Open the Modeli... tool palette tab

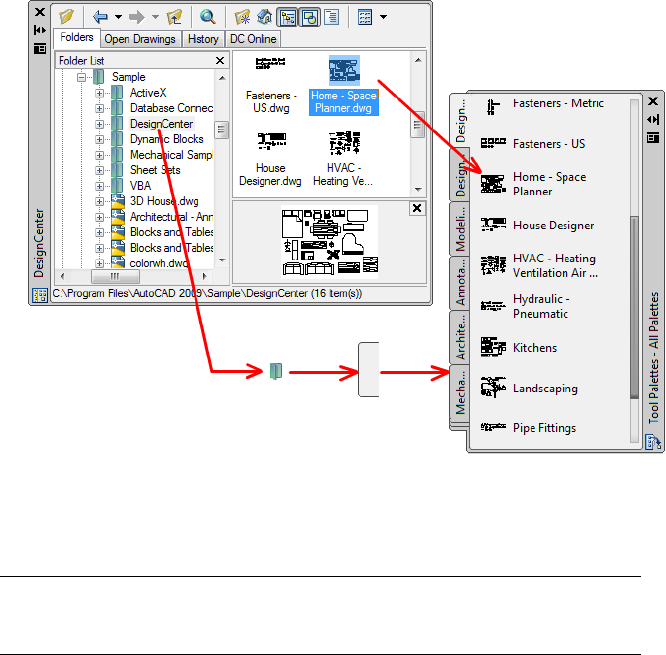pyautogui.click(x=460, y=229)
